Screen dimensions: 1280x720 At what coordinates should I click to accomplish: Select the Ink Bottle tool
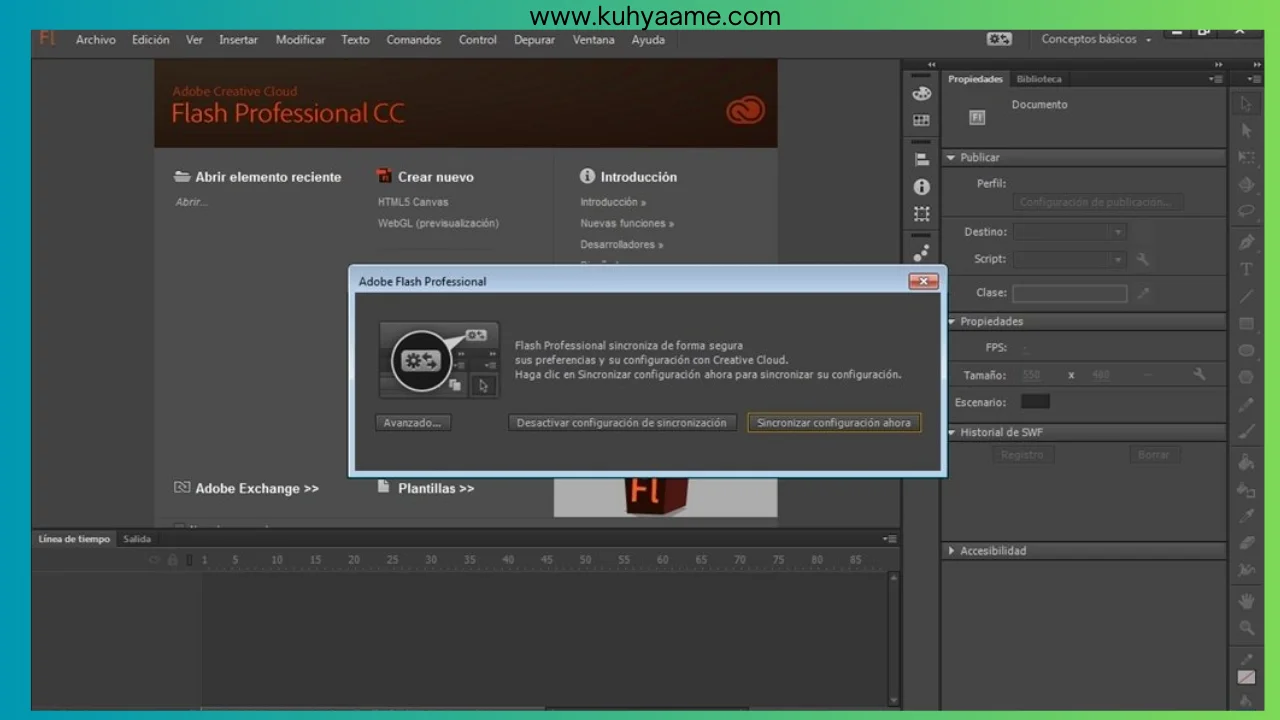pos(1246,489)
